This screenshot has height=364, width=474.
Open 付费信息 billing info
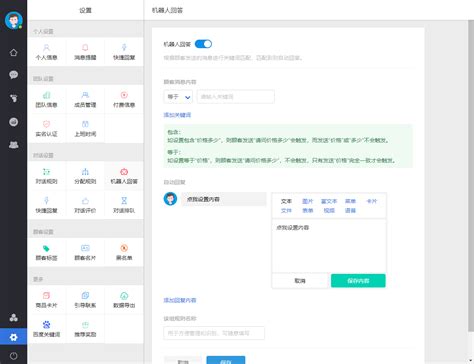pos(124,99)
